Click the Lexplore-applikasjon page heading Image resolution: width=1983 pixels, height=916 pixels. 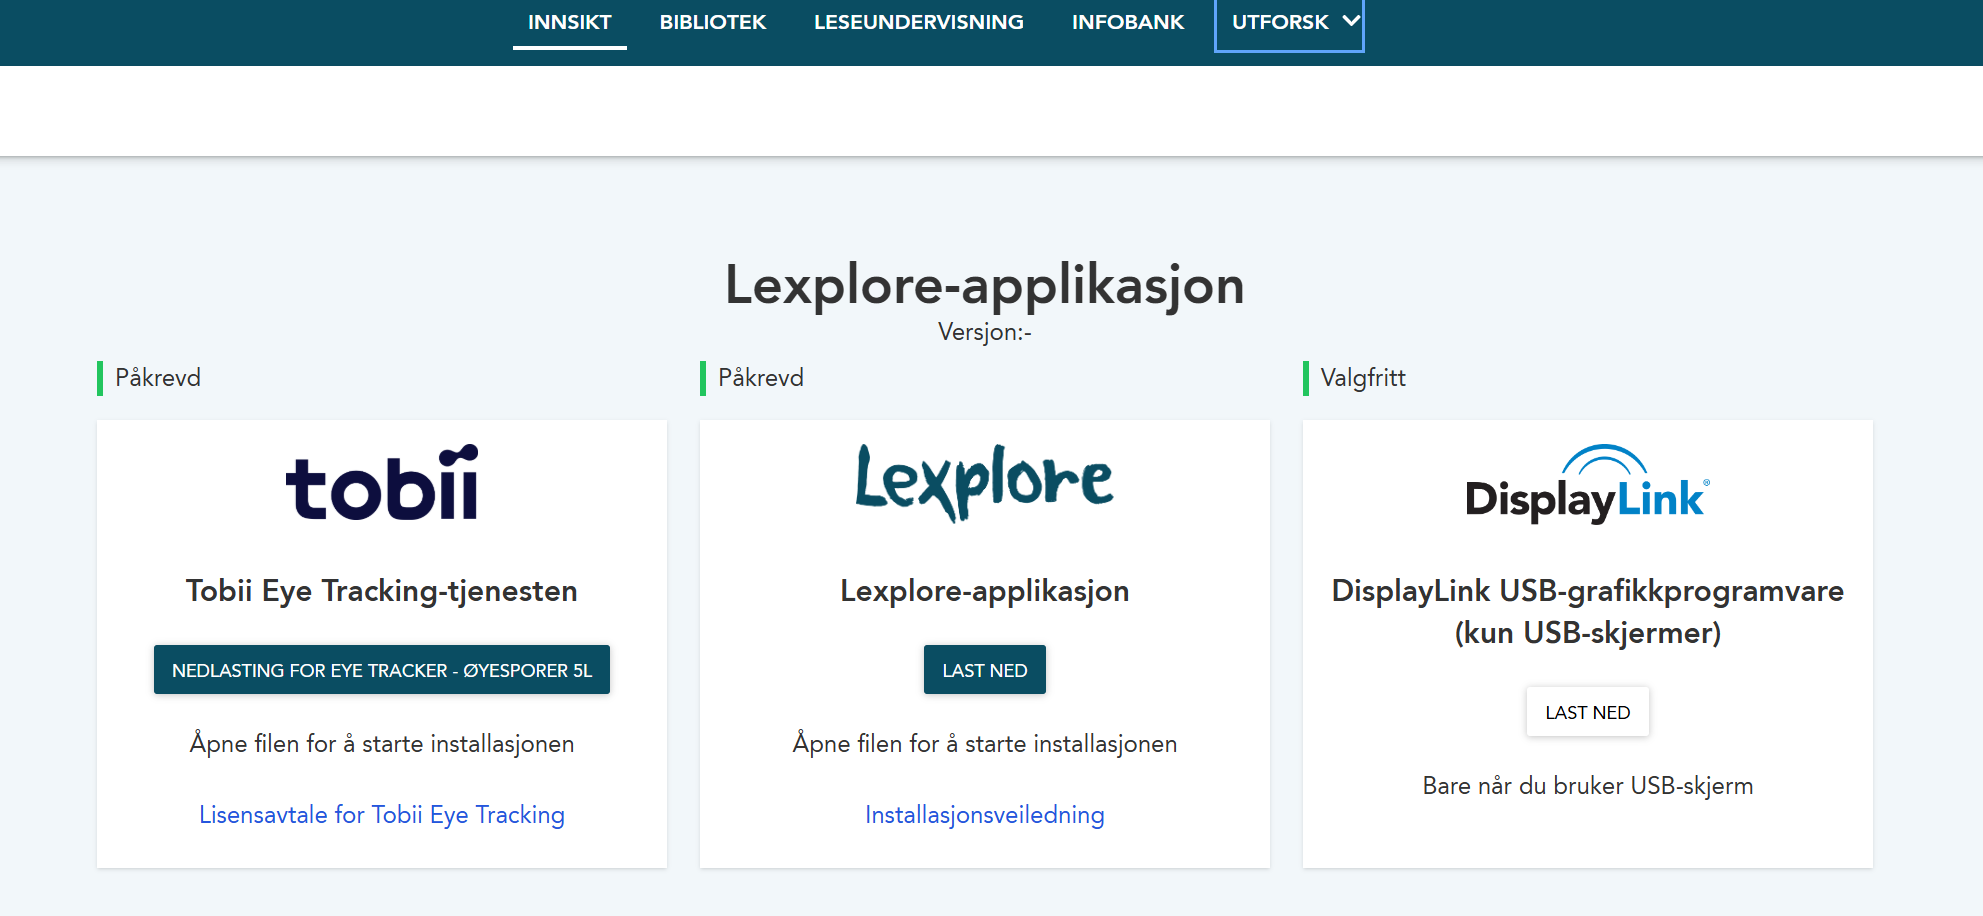(x=984, y=285)
